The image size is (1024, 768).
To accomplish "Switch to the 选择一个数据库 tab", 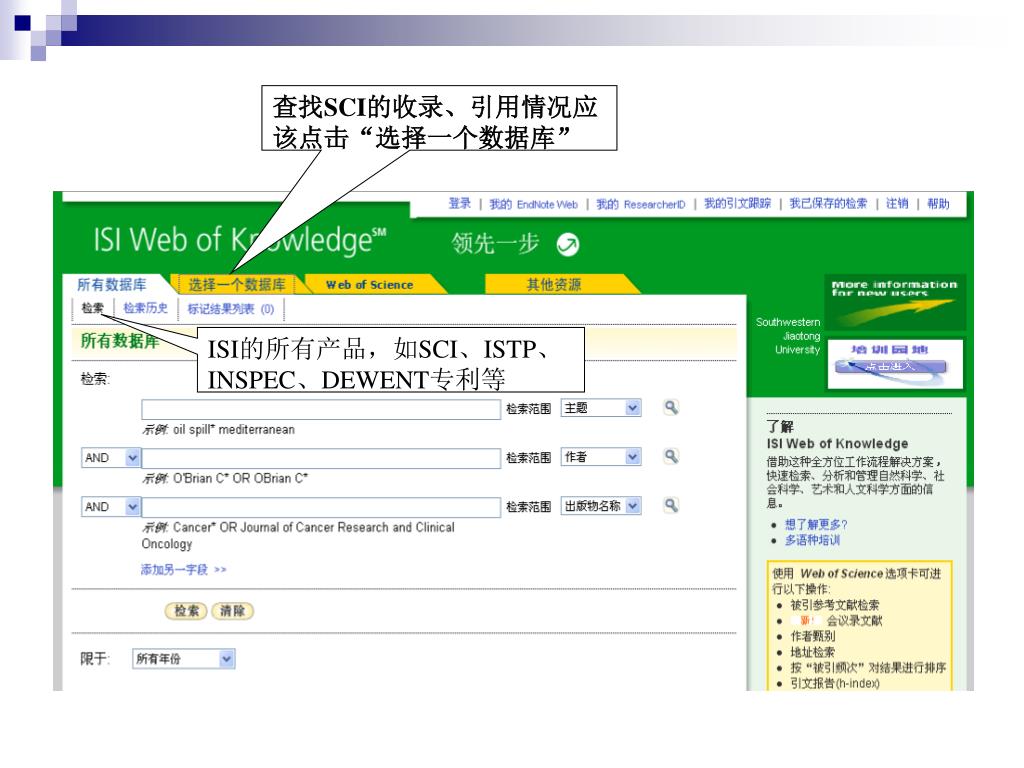I will coord(236,284).
